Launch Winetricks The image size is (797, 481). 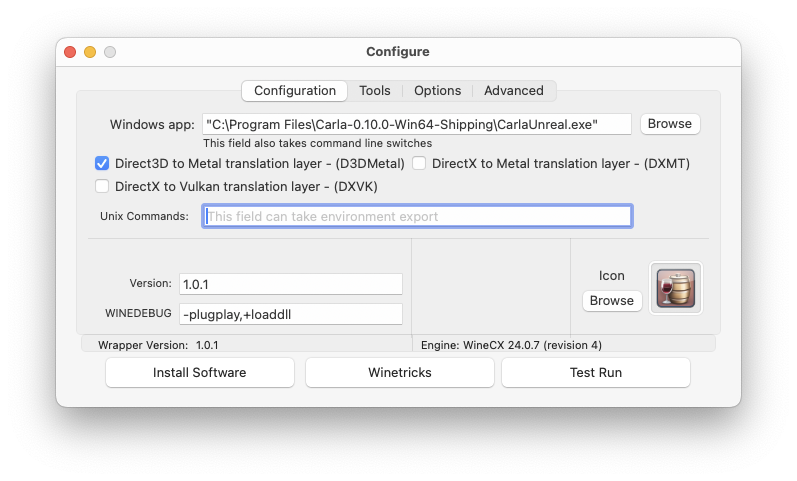pos(399,372)
